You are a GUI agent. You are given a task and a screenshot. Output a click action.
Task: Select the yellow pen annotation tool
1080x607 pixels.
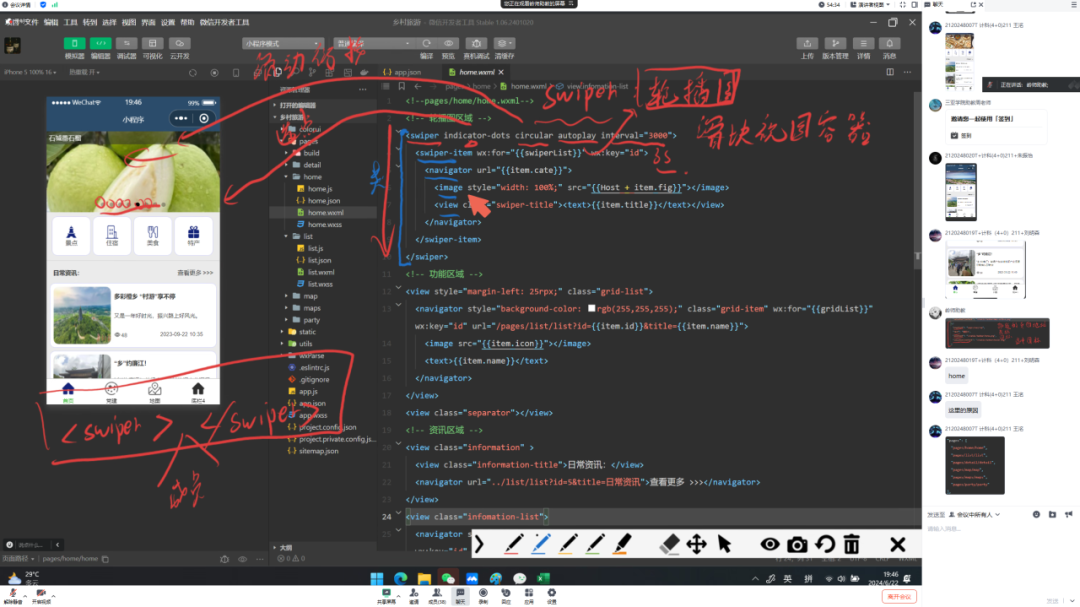(x=568, y=544)
